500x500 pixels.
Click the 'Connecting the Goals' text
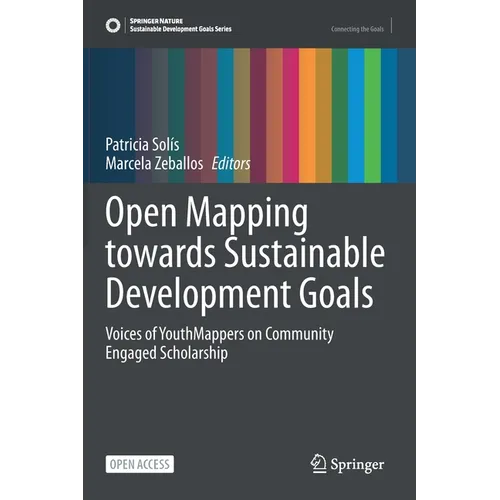(x=357, y=29)
